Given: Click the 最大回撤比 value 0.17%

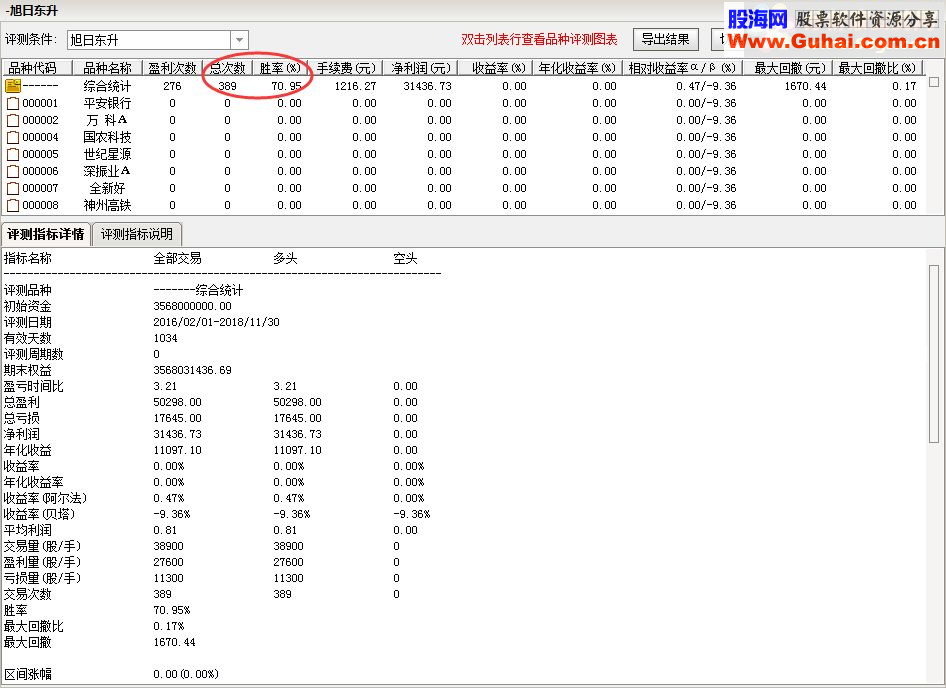Looking at the screenshot, I should coord(169,626).
